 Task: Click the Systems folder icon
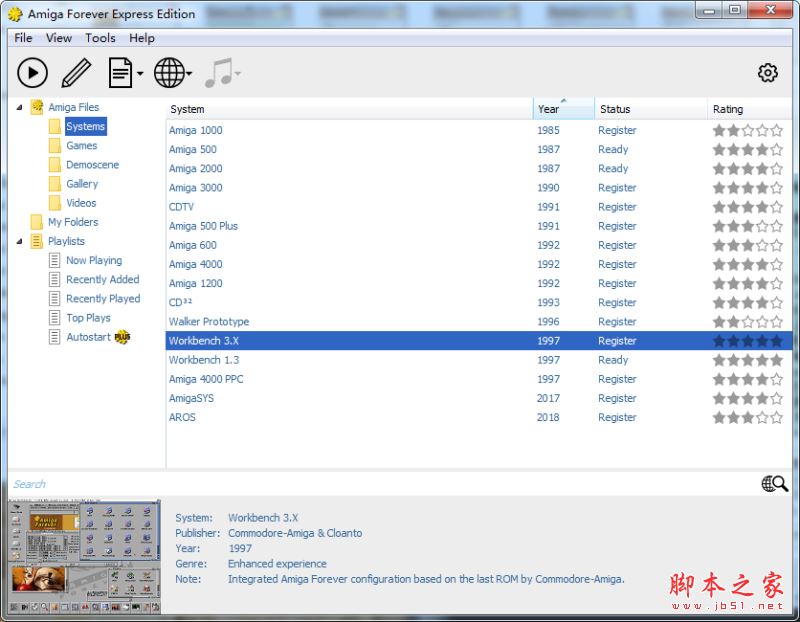pyautogui.click(x=55, y=126)
